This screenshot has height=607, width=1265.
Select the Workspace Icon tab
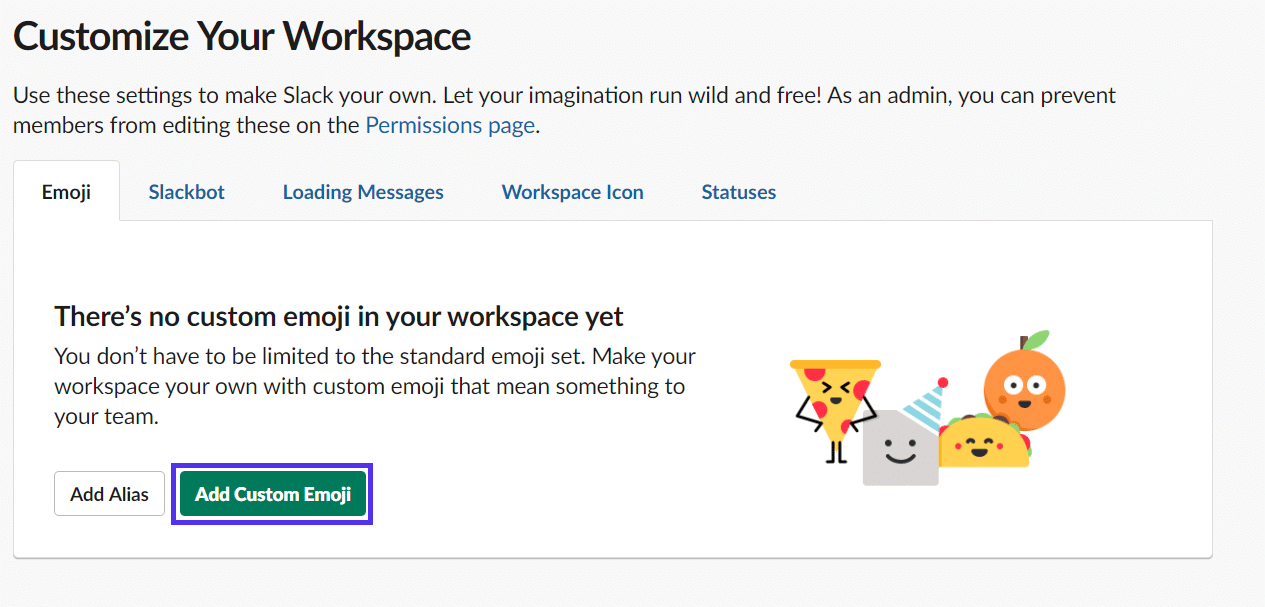point(572,191)
